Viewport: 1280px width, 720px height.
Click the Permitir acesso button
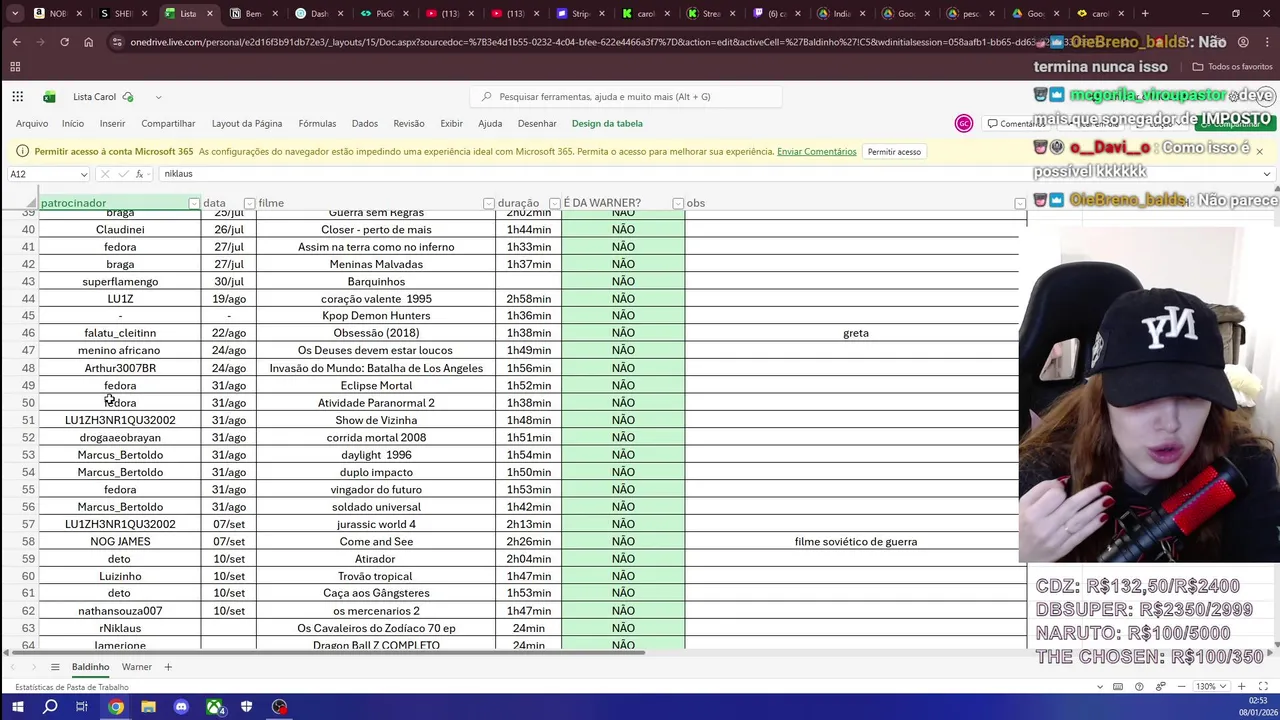(x=894, y=152)
